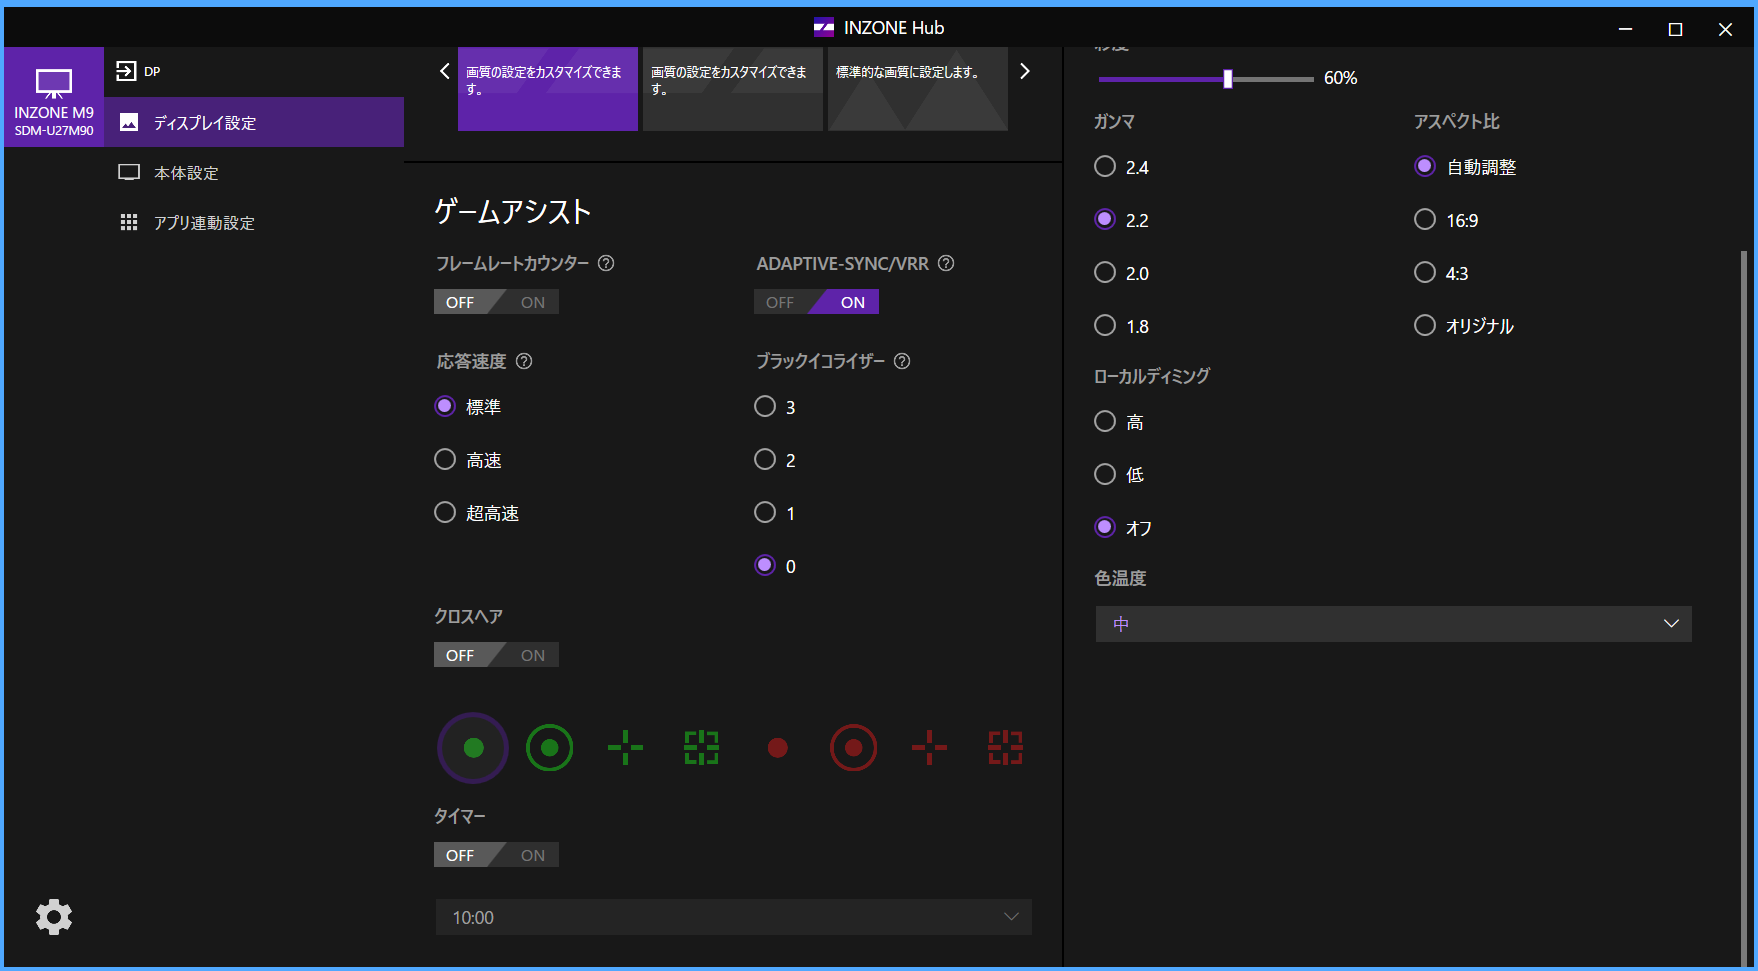Choose 自動調整 aspect ratio

tap(1425, 166)
